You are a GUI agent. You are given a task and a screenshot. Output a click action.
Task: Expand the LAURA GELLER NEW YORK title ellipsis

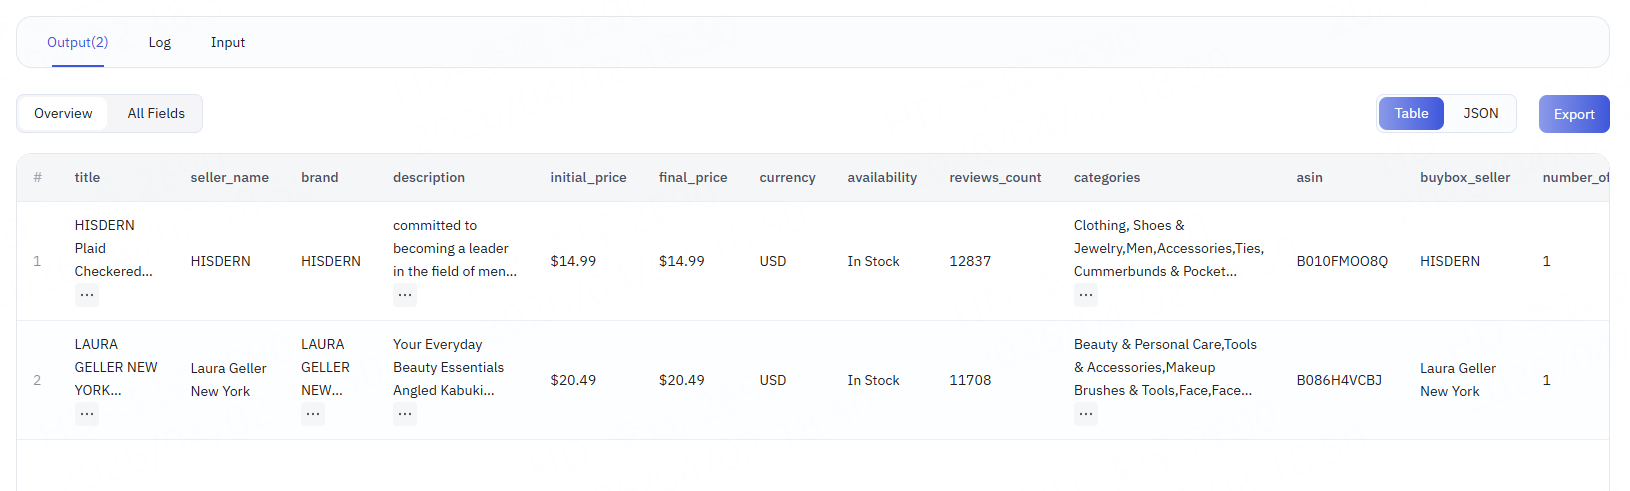point(87,413)
